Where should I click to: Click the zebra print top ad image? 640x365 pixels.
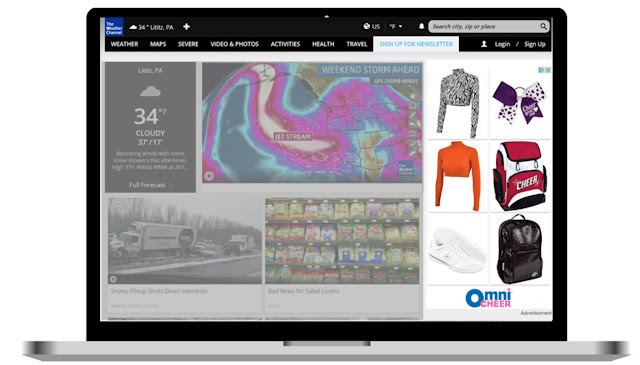click(x=457, y=102)
